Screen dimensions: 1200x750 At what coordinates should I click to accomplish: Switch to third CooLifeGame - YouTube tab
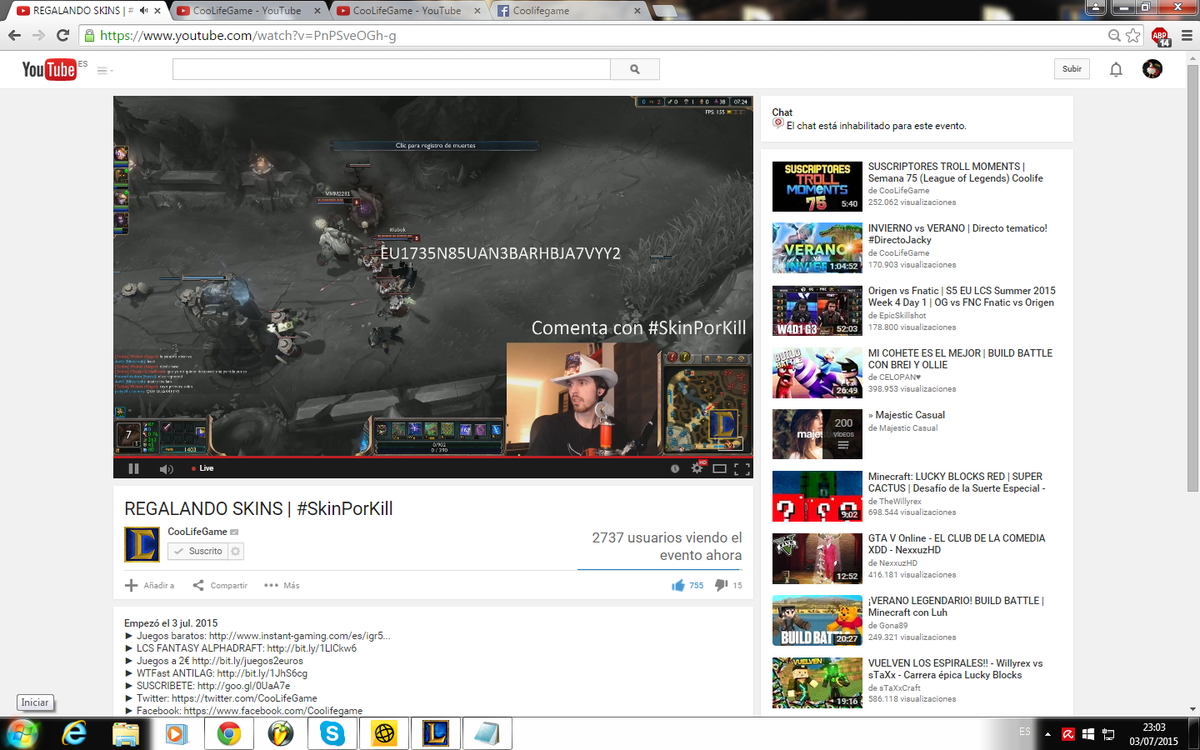point(407,11)
